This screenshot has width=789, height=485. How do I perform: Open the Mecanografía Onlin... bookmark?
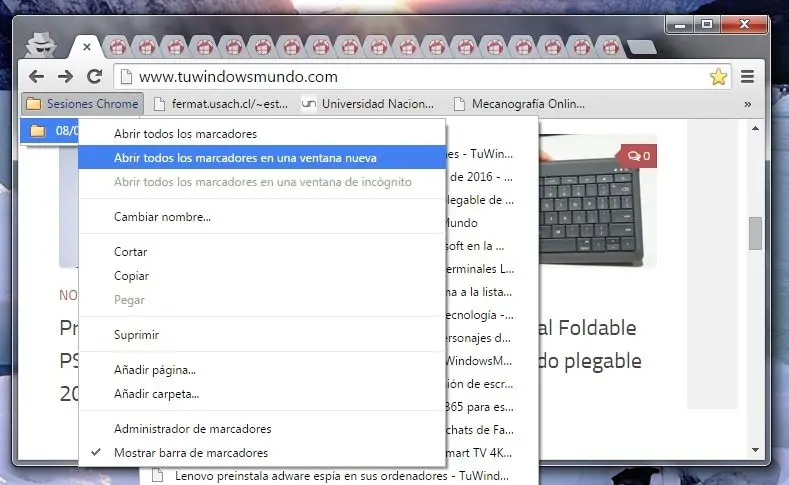[519, 104]
